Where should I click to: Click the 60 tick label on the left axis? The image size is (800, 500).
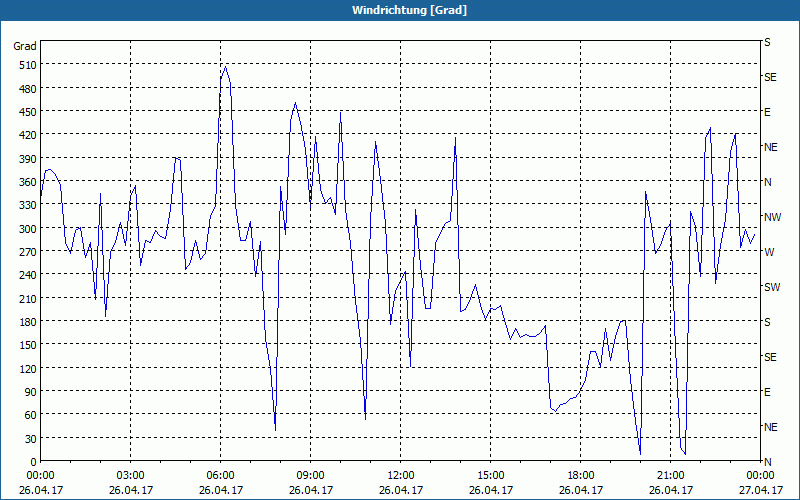(31, 415)
